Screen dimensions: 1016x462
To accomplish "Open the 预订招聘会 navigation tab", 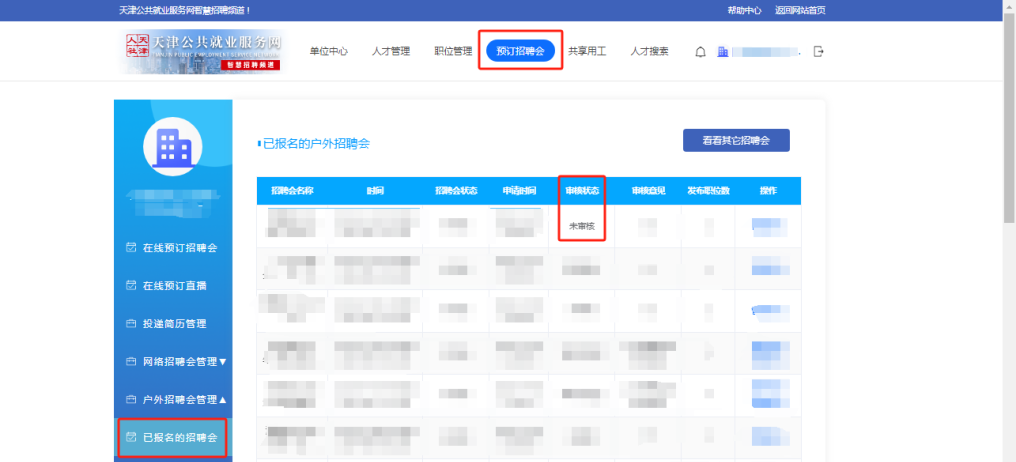I will tap(520, 51).
